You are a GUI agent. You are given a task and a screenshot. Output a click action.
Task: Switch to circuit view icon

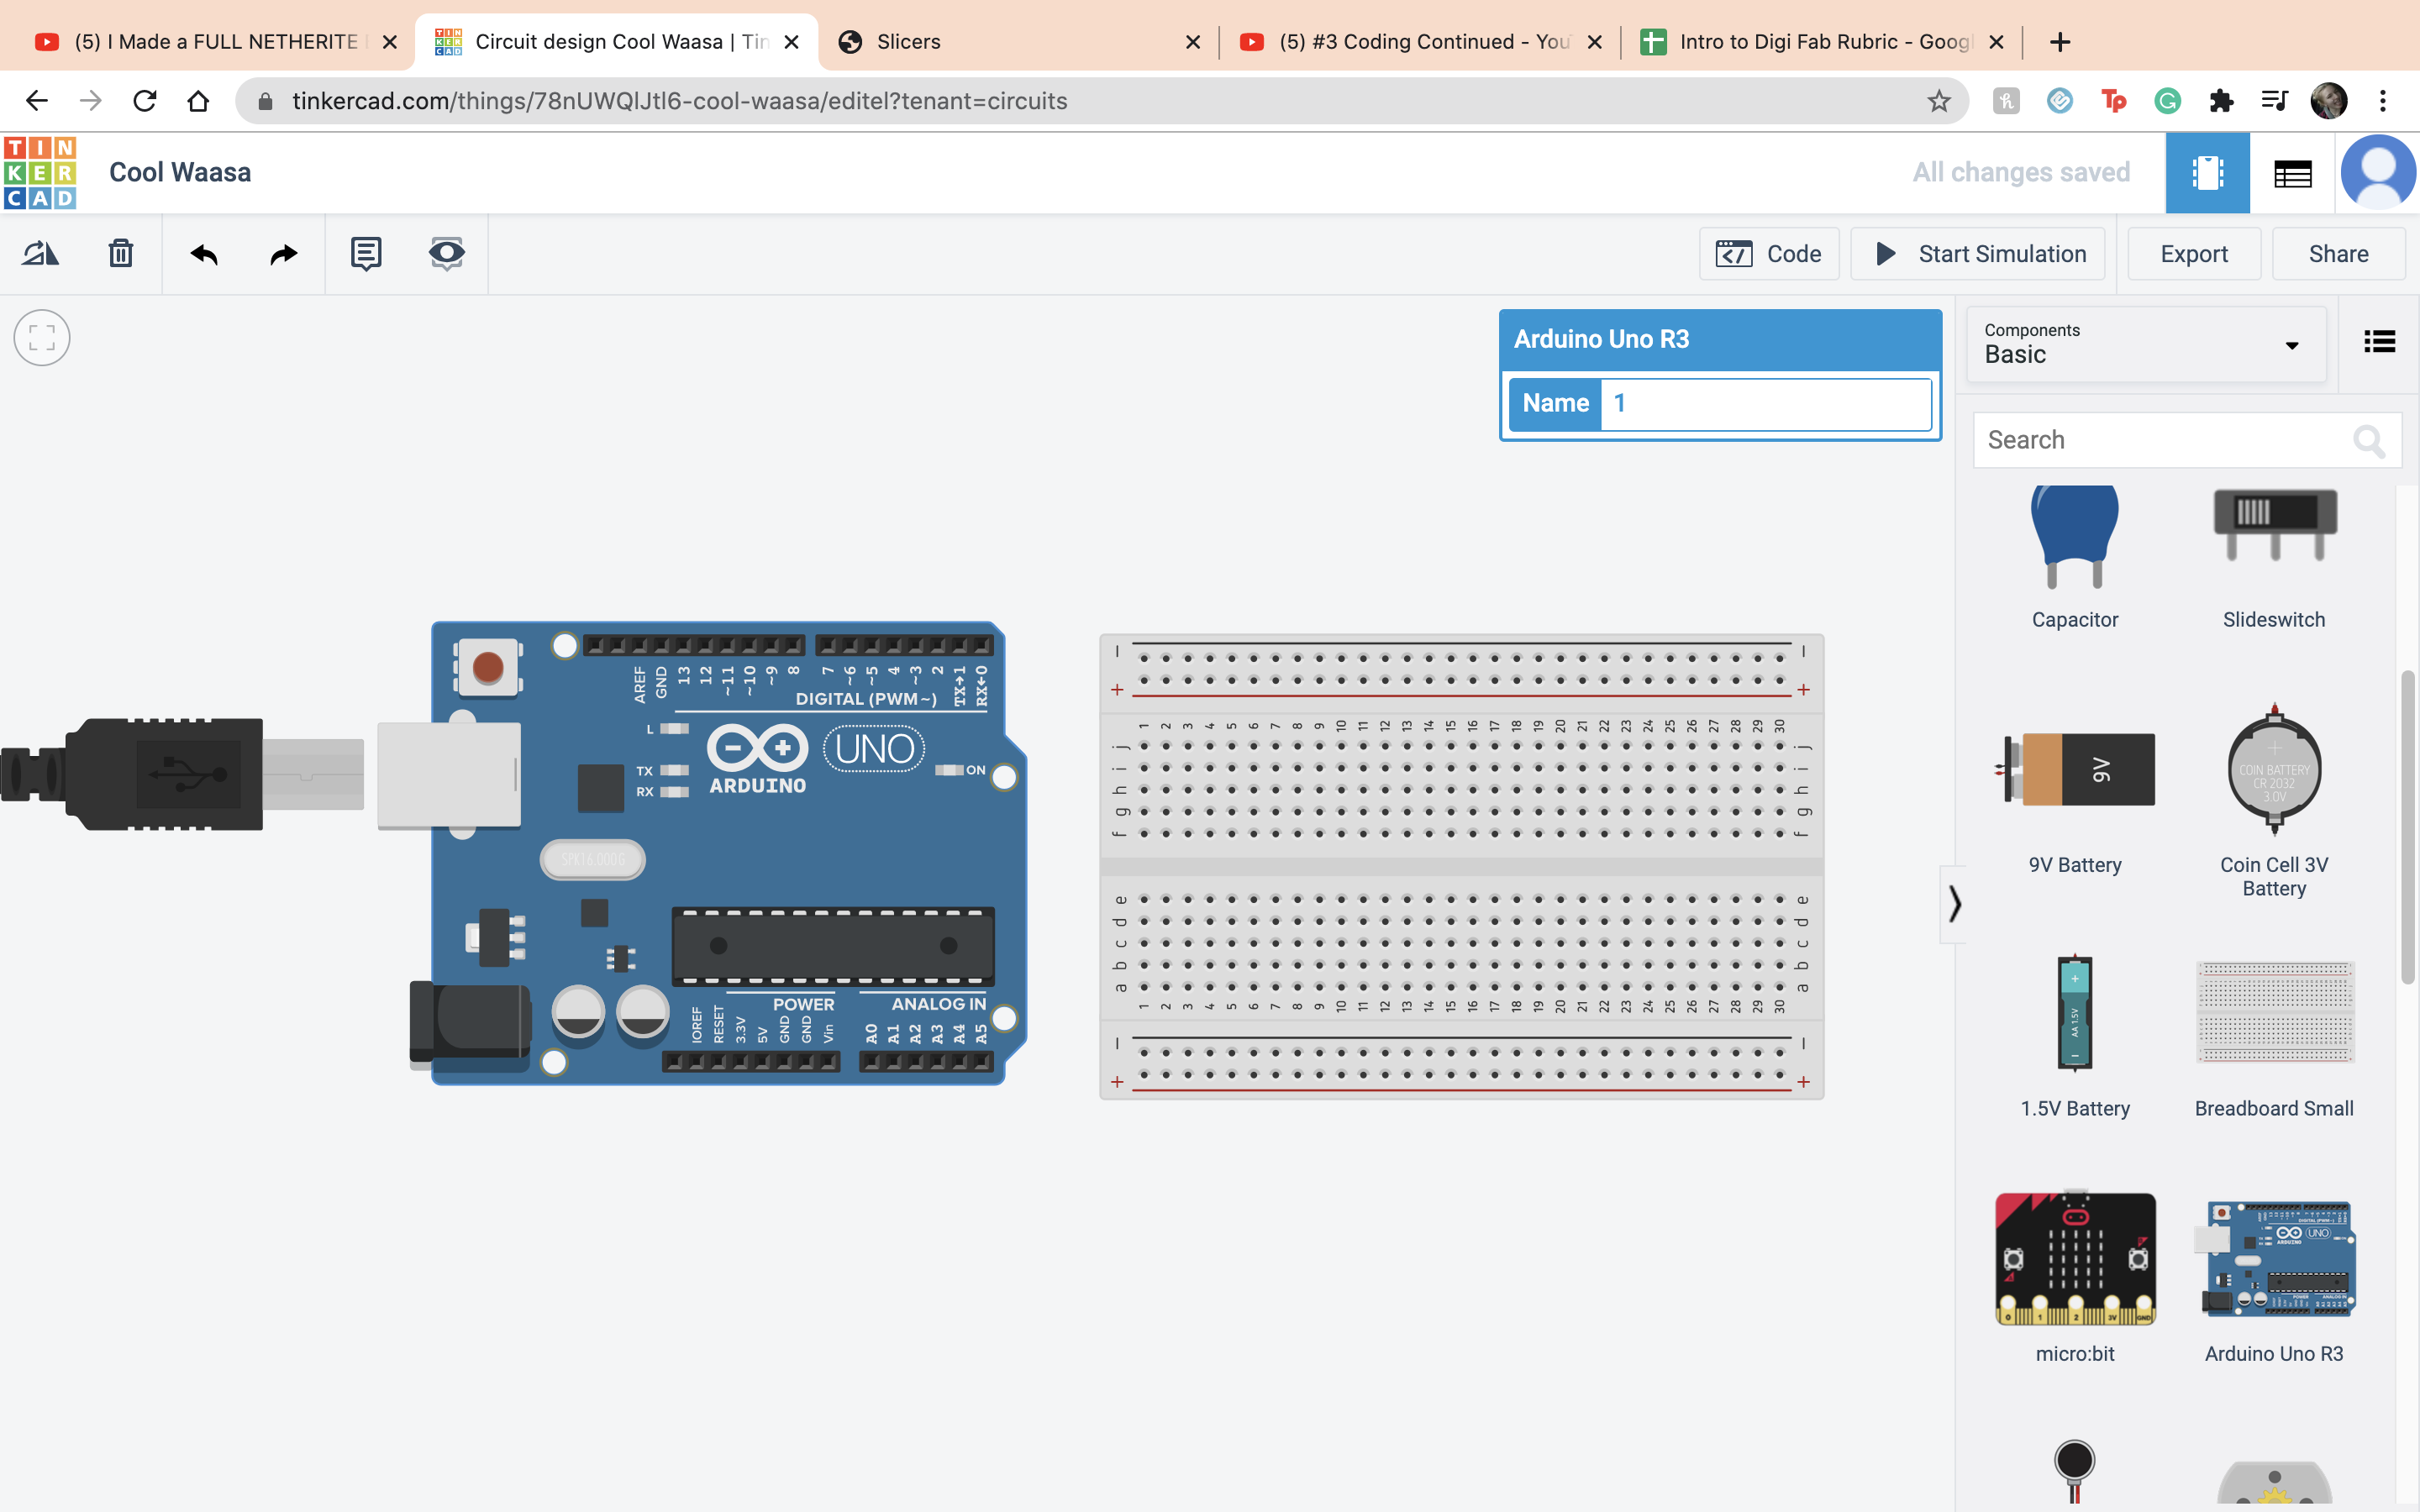2207,173
